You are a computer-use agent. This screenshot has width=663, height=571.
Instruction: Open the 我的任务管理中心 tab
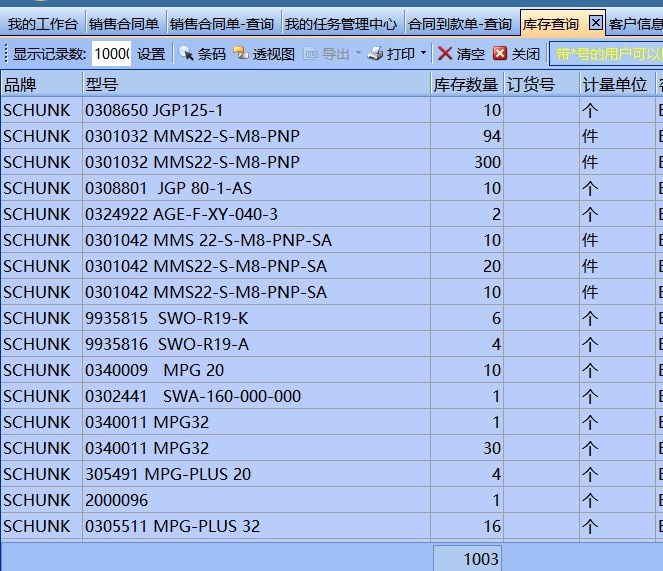341,24
